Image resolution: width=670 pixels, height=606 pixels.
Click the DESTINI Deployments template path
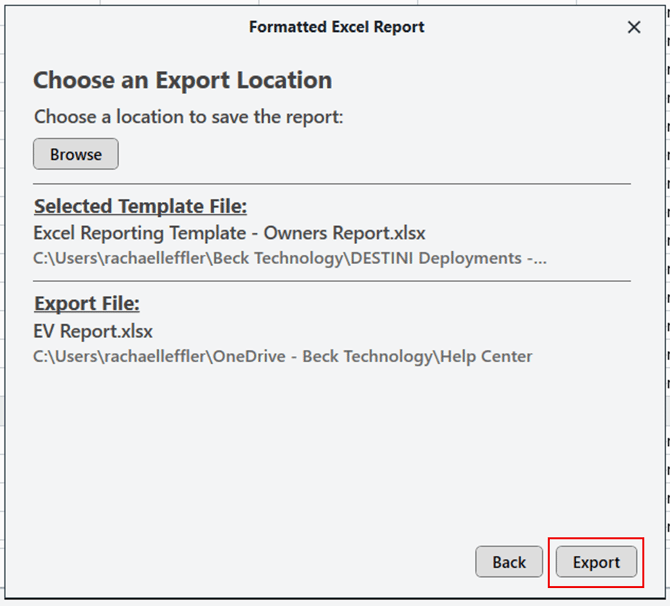click(x=290, y=258)
